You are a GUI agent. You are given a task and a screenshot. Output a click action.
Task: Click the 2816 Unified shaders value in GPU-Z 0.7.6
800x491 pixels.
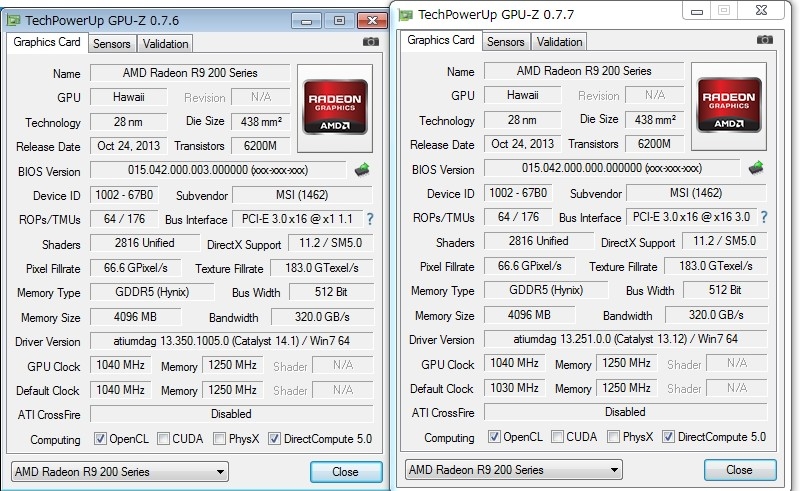[145, 243]
